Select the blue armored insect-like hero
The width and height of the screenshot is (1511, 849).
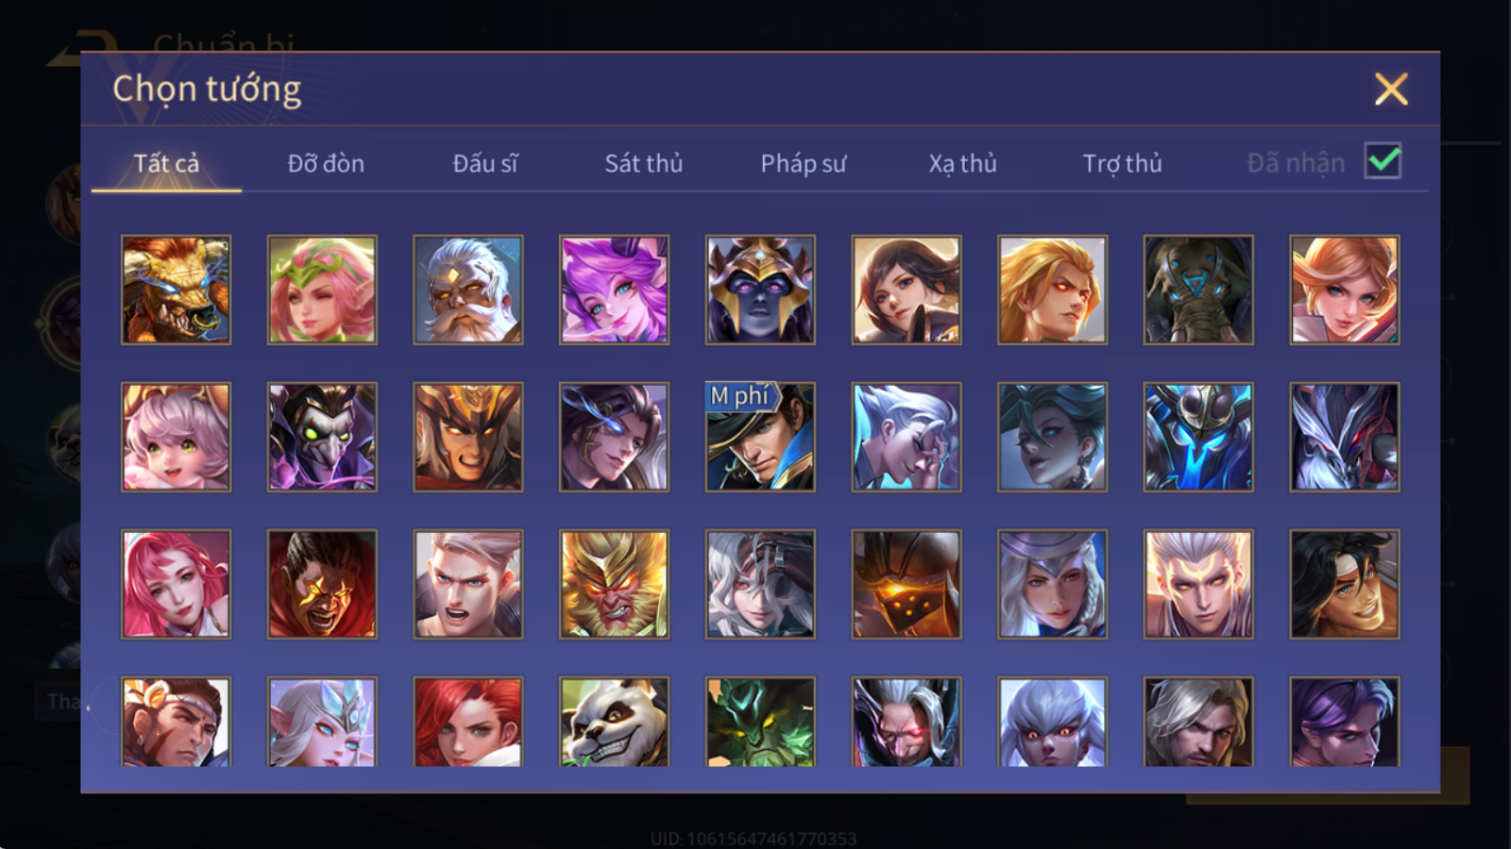click(1198, 437)
